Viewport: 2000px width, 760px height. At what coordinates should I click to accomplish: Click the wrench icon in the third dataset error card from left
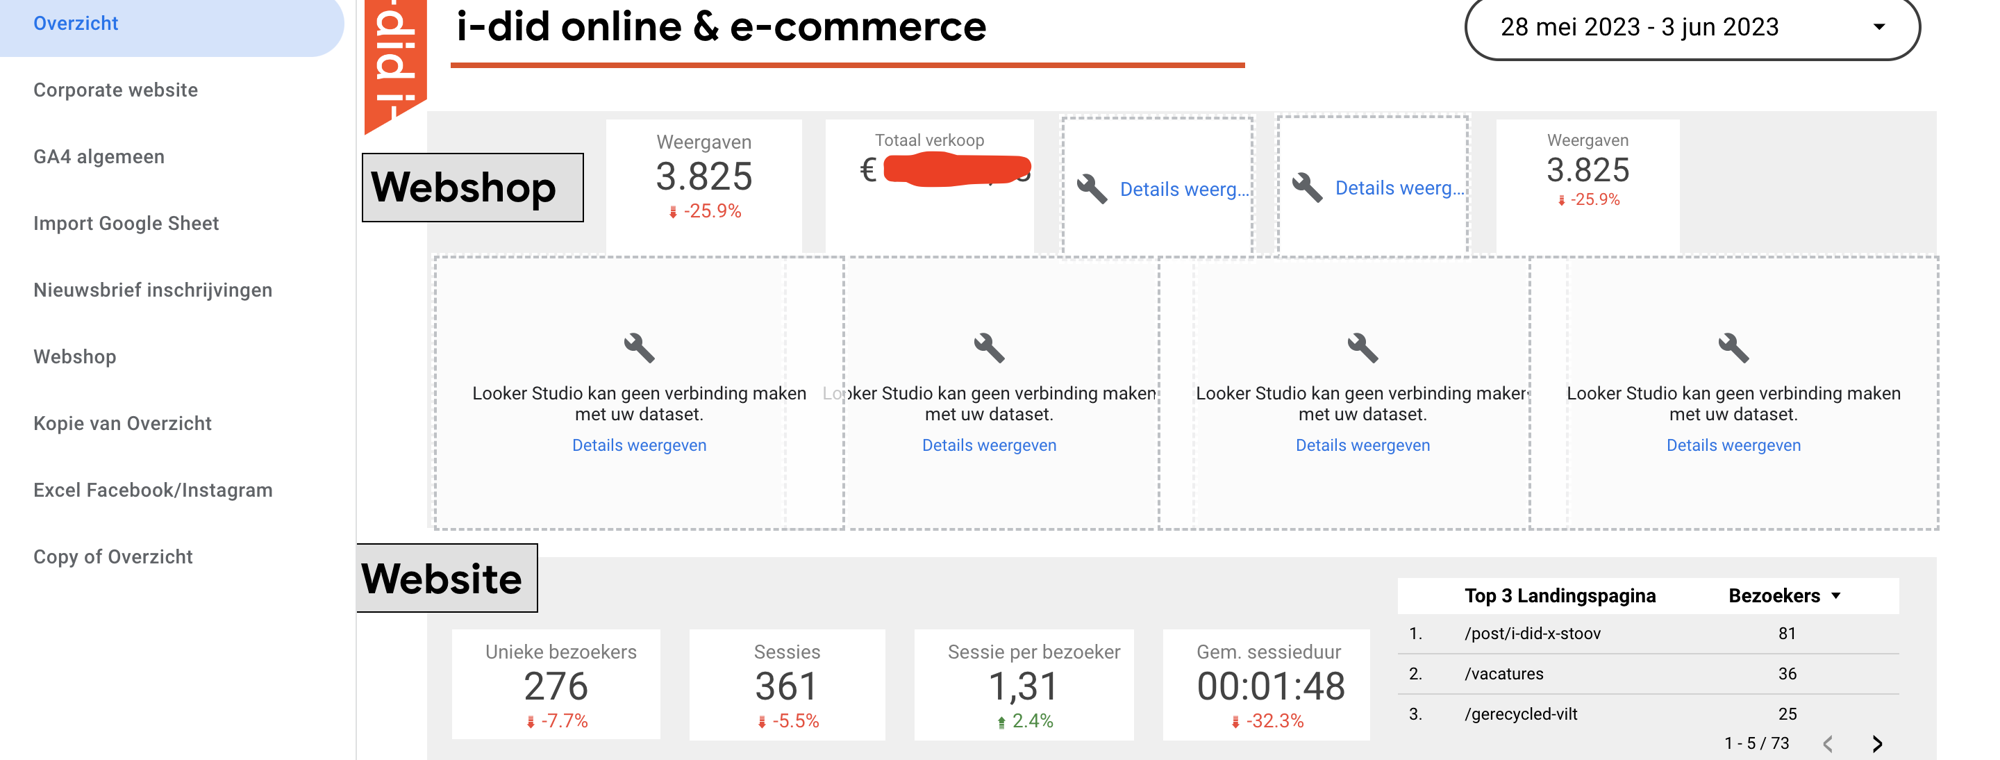pyautogui.click(x=1363, y=348)
